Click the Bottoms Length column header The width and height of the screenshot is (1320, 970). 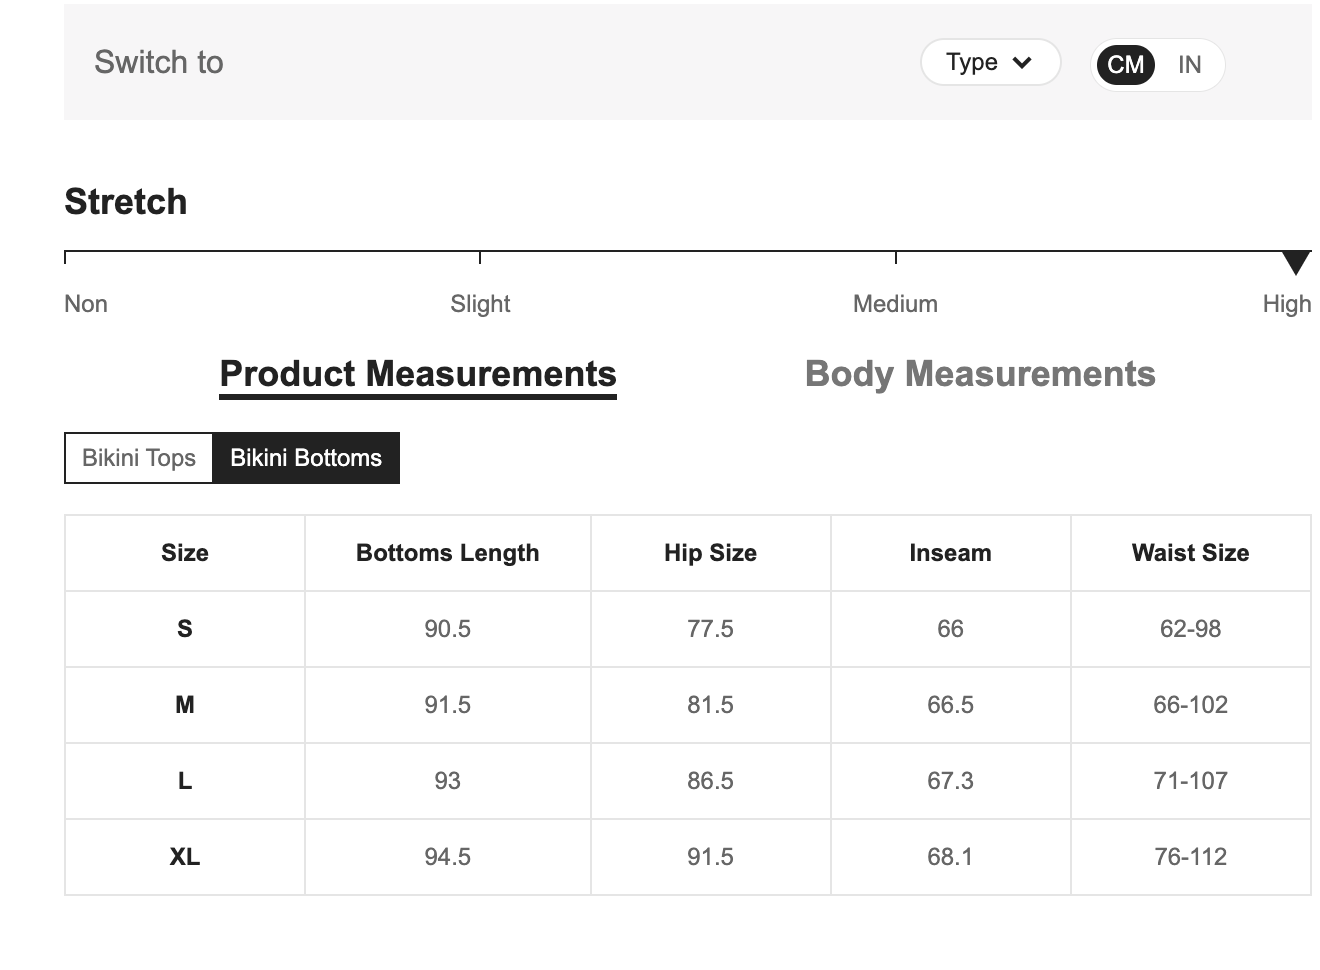tap(447, 553)
